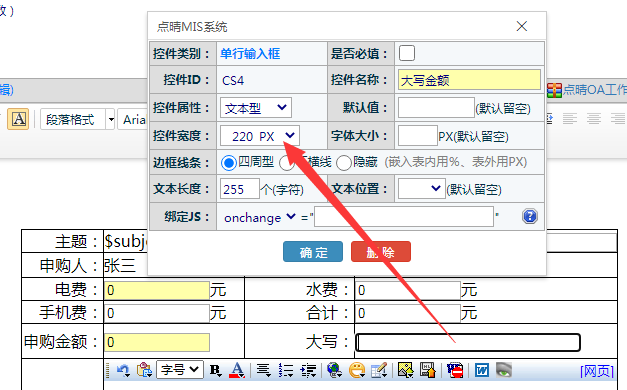Select the 四周型 border radio button
Viewport: 627px width, 390px height.
point(228,163)
